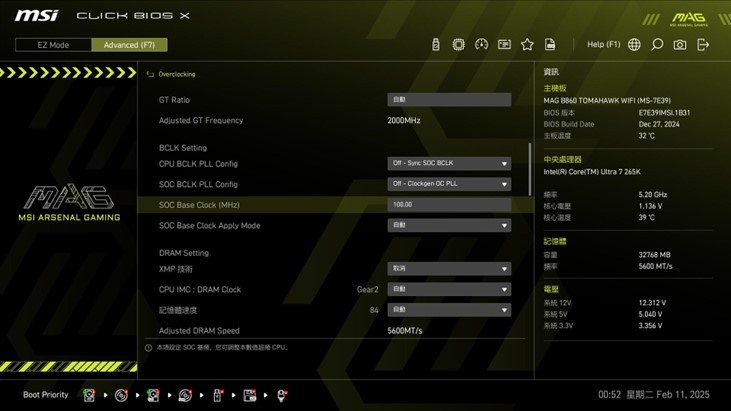Viewport: 731px width, 411px height.
Task: Open the board explorer icon
Action: point(504,45)
